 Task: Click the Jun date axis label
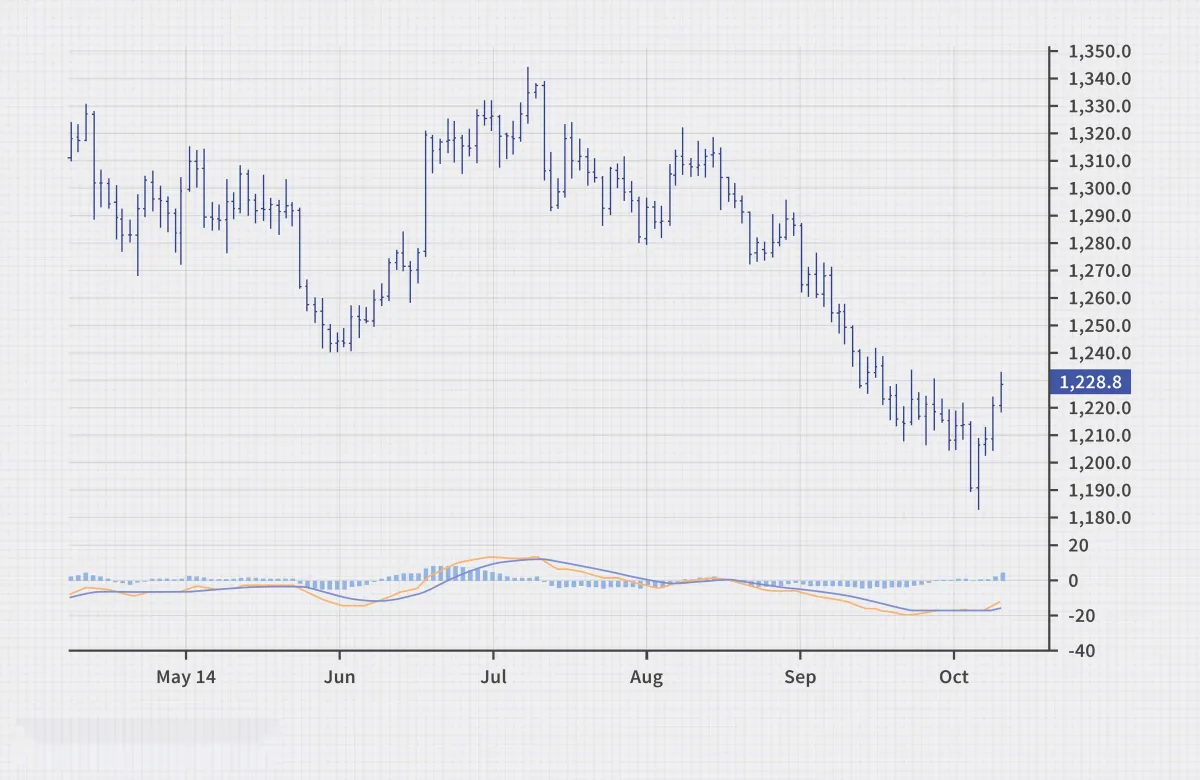tap(339, 677)
